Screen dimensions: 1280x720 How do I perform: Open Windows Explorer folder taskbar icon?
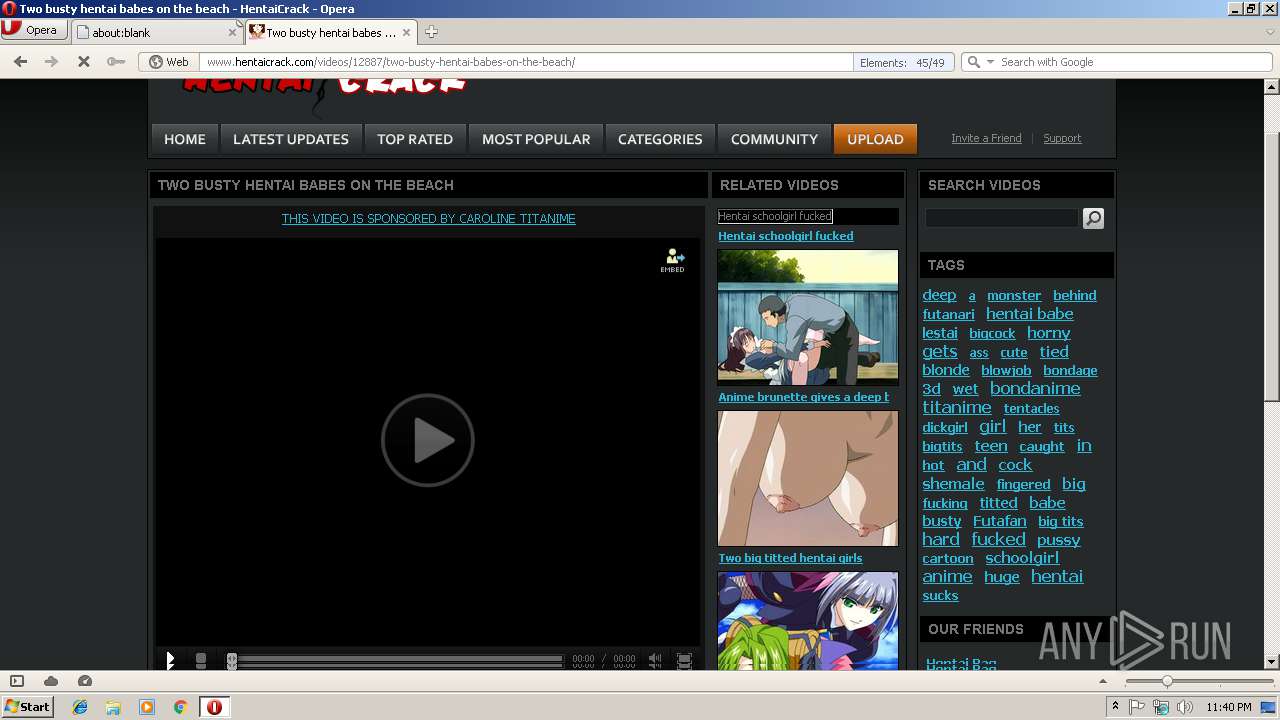click(113, 707)
